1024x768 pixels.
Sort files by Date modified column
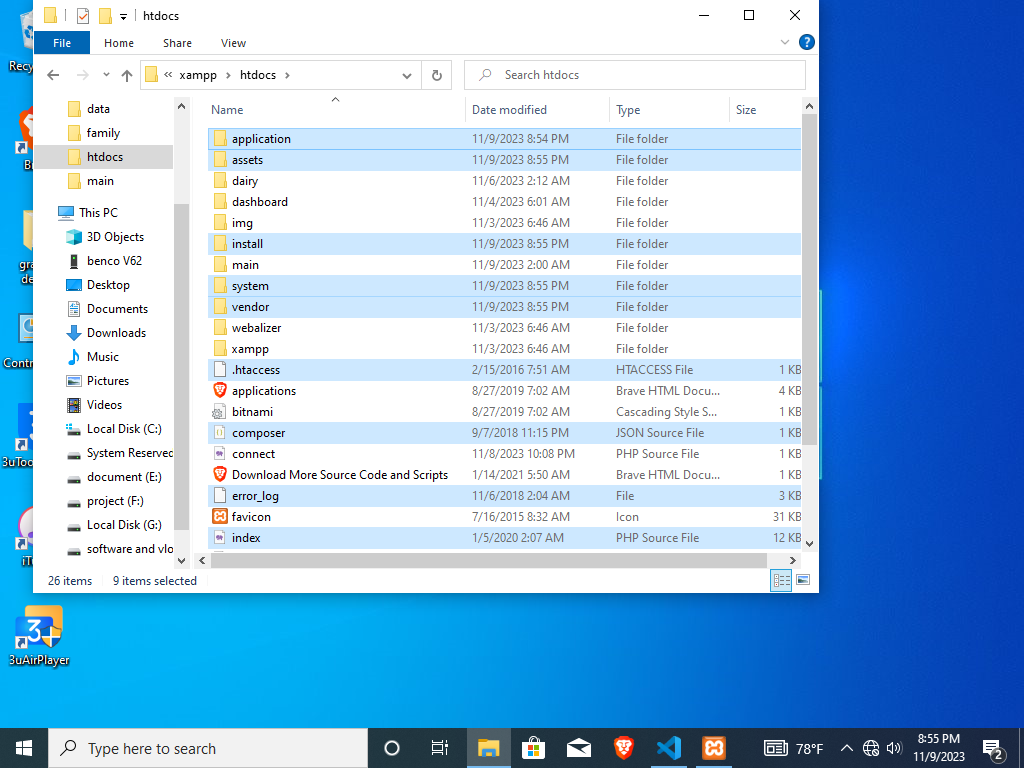point(509,110)
